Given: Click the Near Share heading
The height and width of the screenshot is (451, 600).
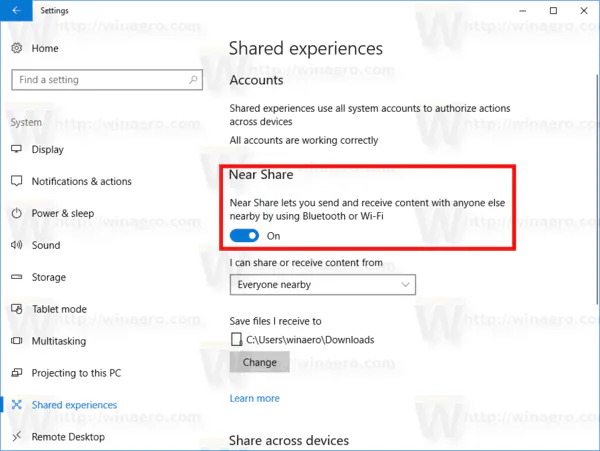Looking at the screenshot, I should pos(261,174).
